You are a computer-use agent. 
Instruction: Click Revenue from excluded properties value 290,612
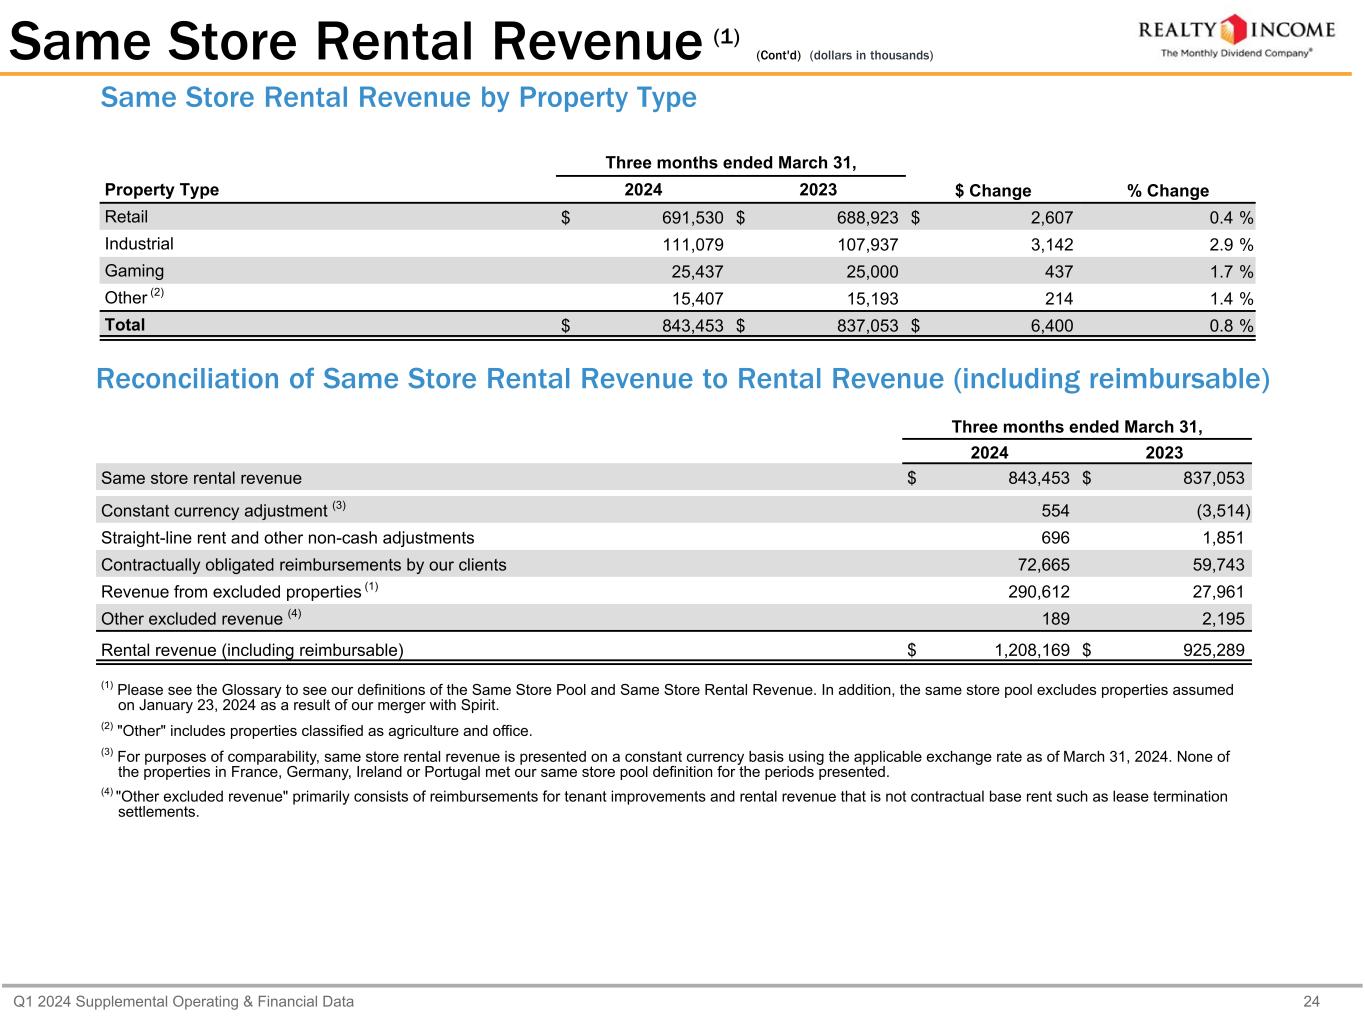click(1034, 592)
